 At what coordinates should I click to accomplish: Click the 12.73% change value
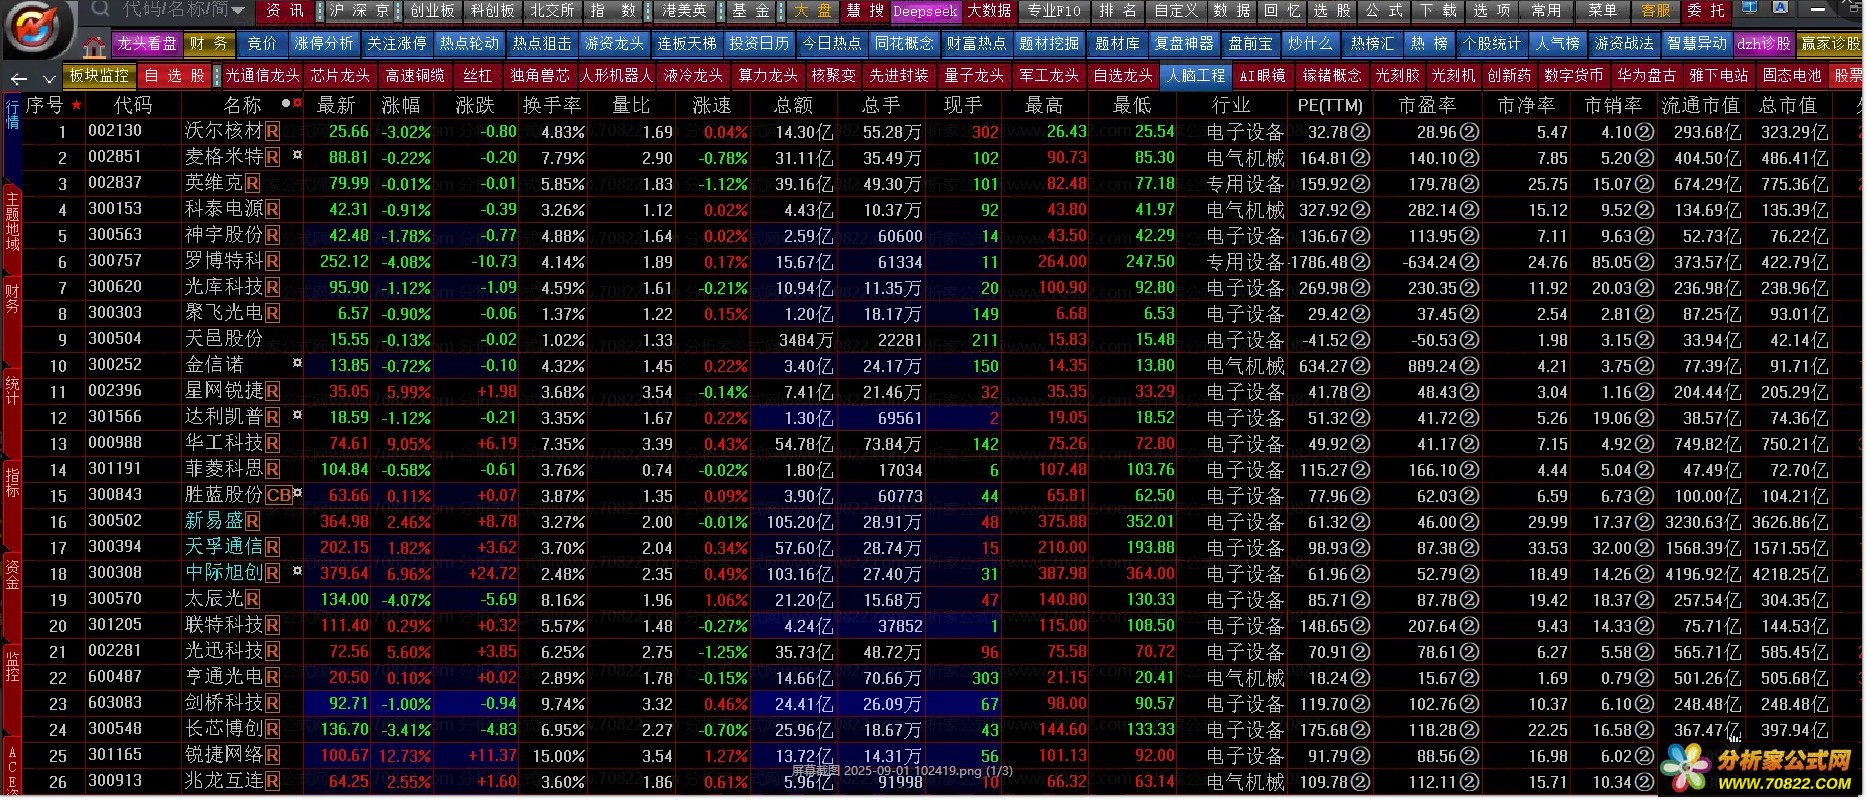click(405, 755)
